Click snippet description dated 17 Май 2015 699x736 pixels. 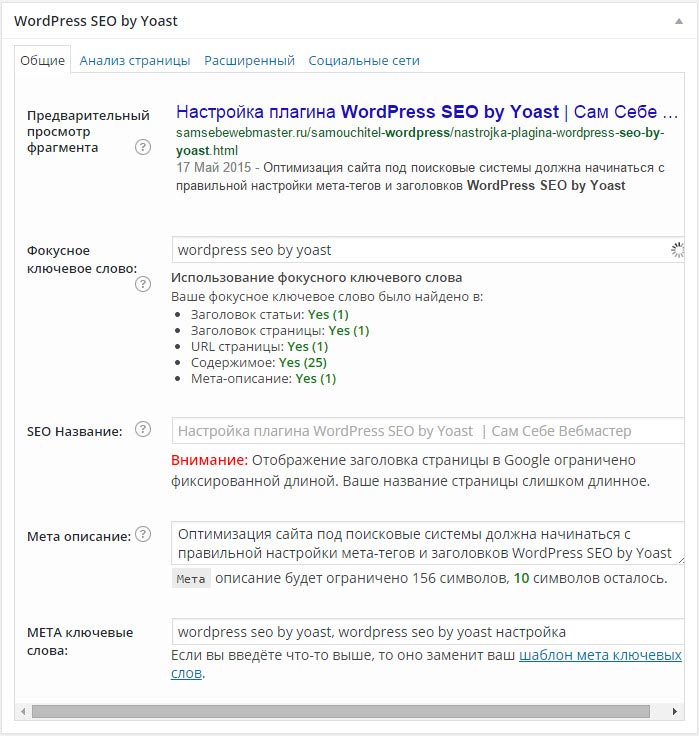coord(420,176)
